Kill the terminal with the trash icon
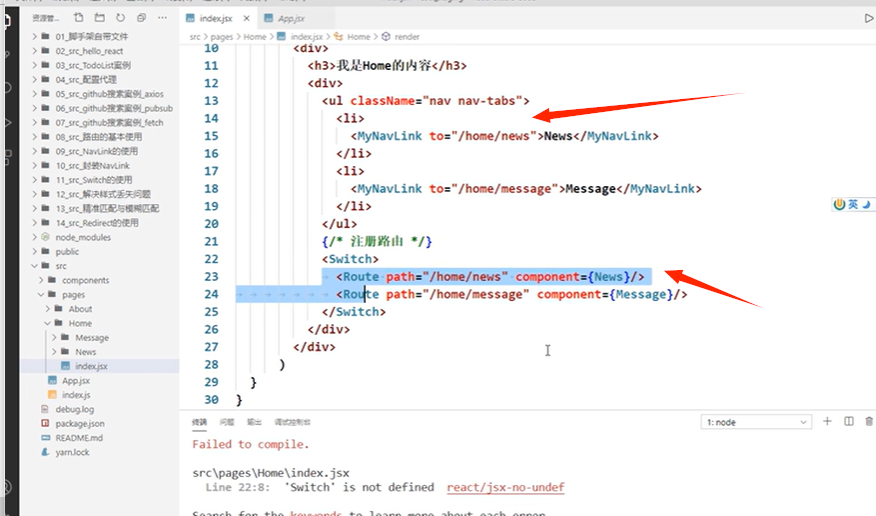 [x=869, y=421]
